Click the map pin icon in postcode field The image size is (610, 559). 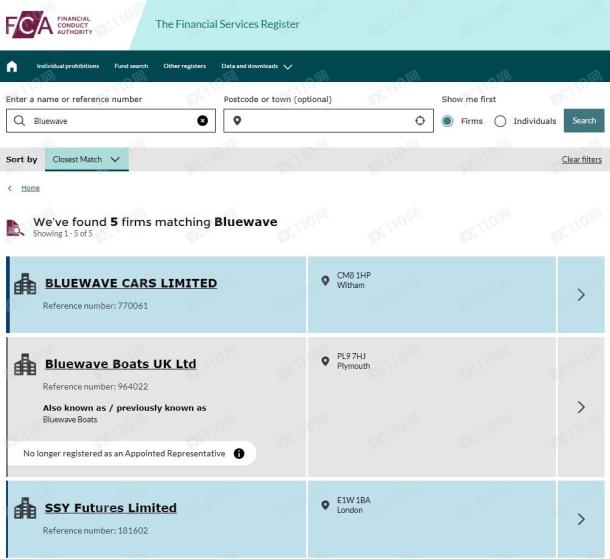tap(237, 121)
